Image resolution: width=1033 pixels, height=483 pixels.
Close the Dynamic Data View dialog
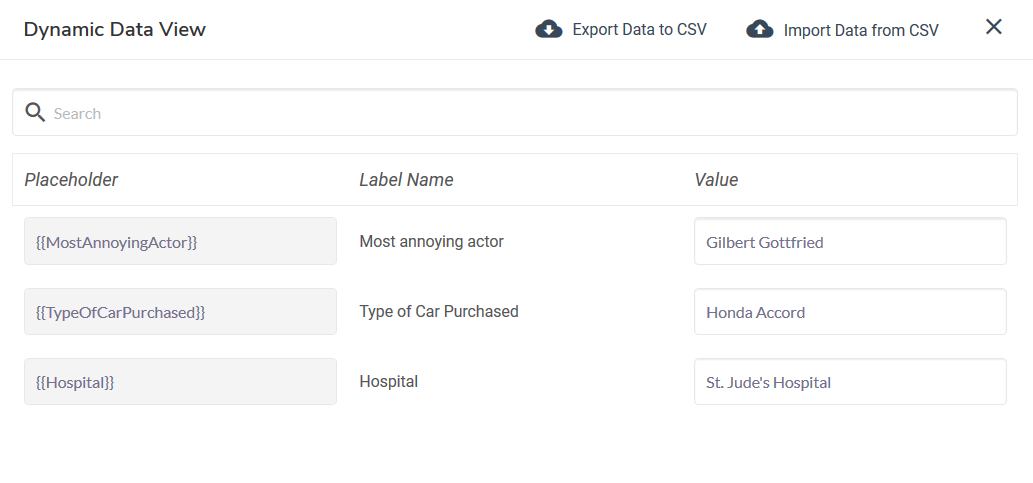point(993,27)
